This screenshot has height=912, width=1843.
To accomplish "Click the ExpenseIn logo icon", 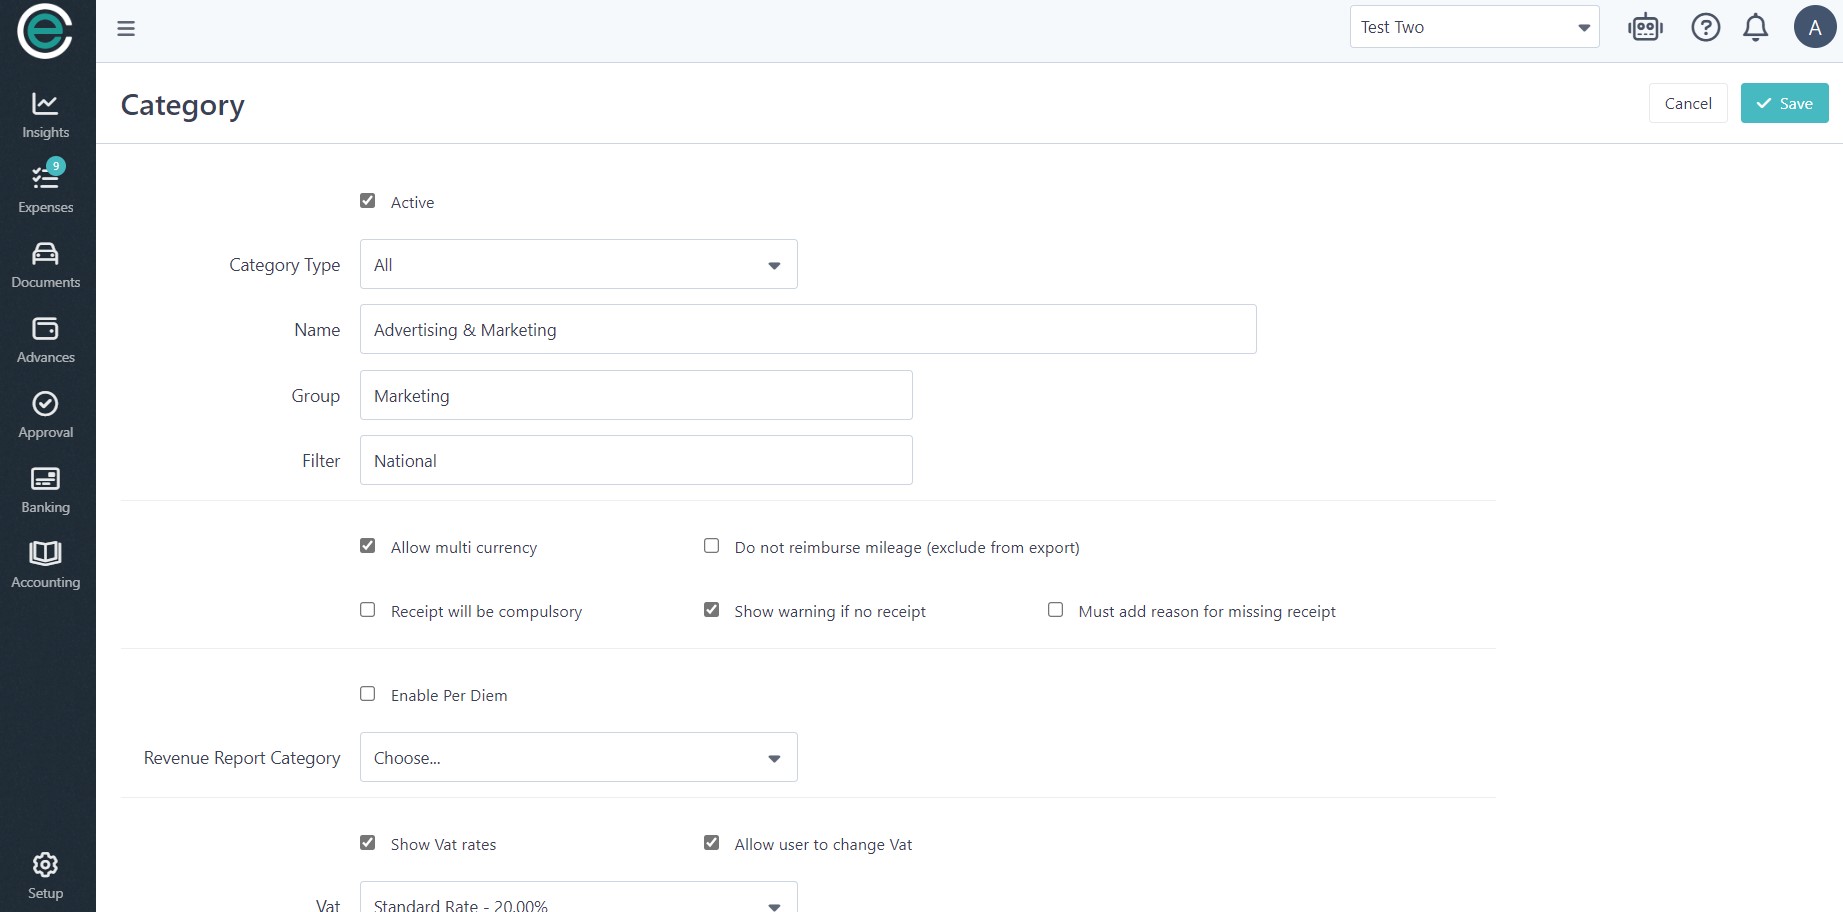I will (x=45, y=31).
